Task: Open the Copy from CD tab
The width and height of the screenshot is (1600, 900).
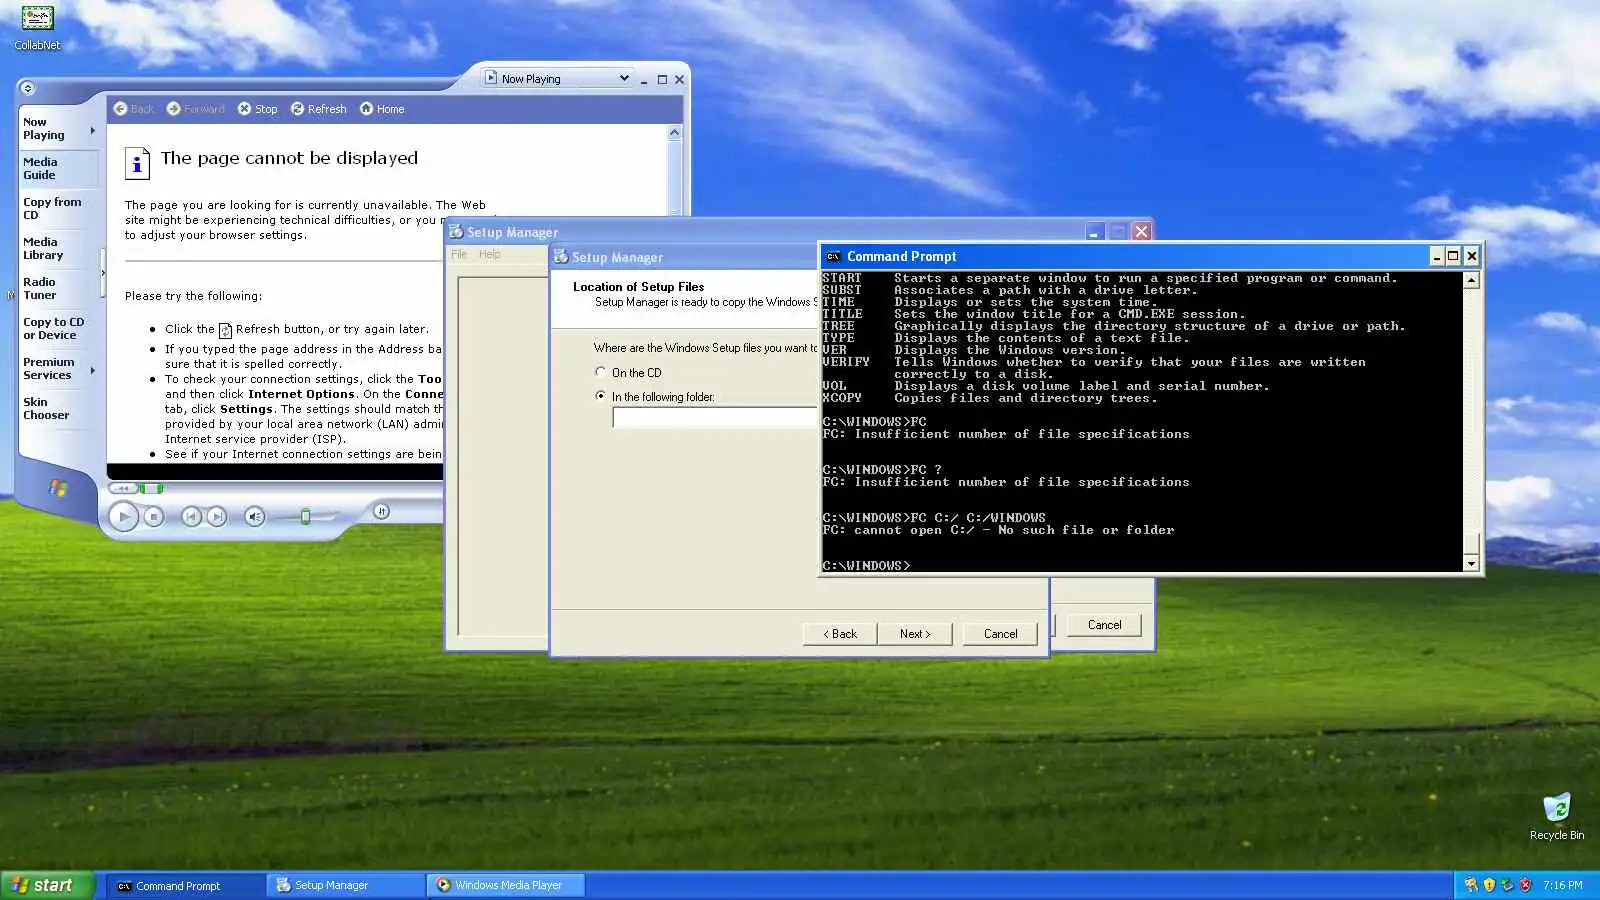Action: tap(59, 208)
